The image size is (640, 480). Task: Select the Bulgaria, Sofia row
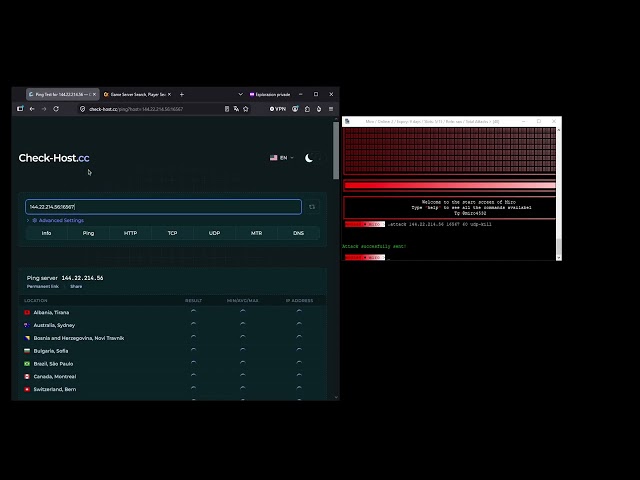172,351
